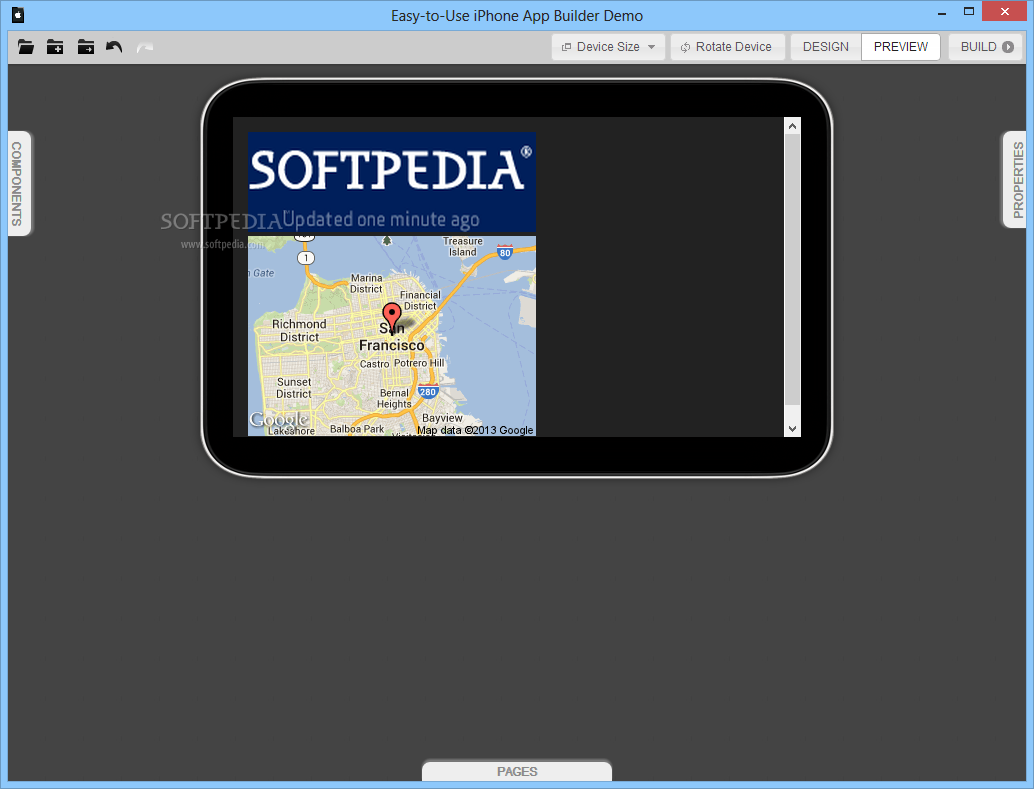Click 'Richmond District' label on the map
The image size is (1034, 789).
pyautogui.click(x=299, y=331)
